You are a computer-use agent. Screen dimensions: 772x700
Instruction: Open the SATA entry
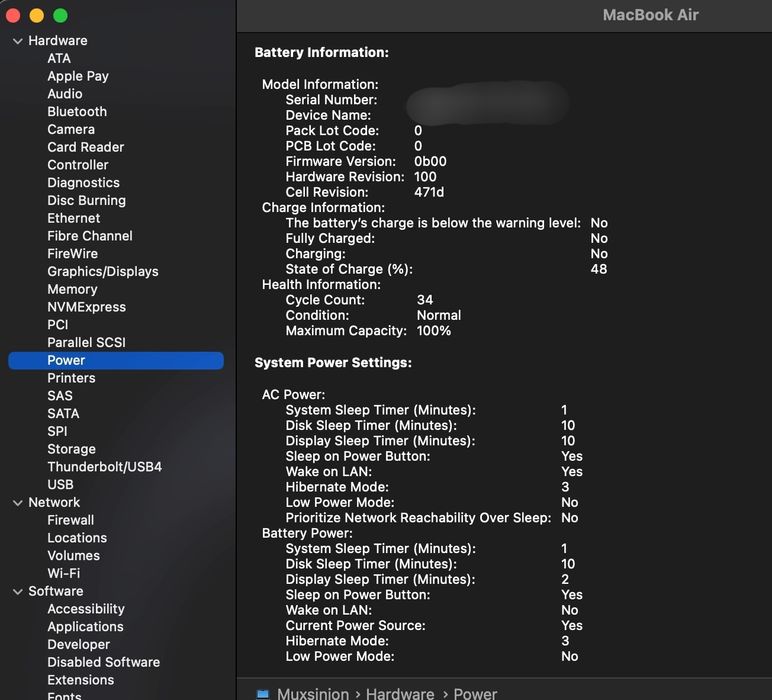pyautogui.click(x=63, y=414)
